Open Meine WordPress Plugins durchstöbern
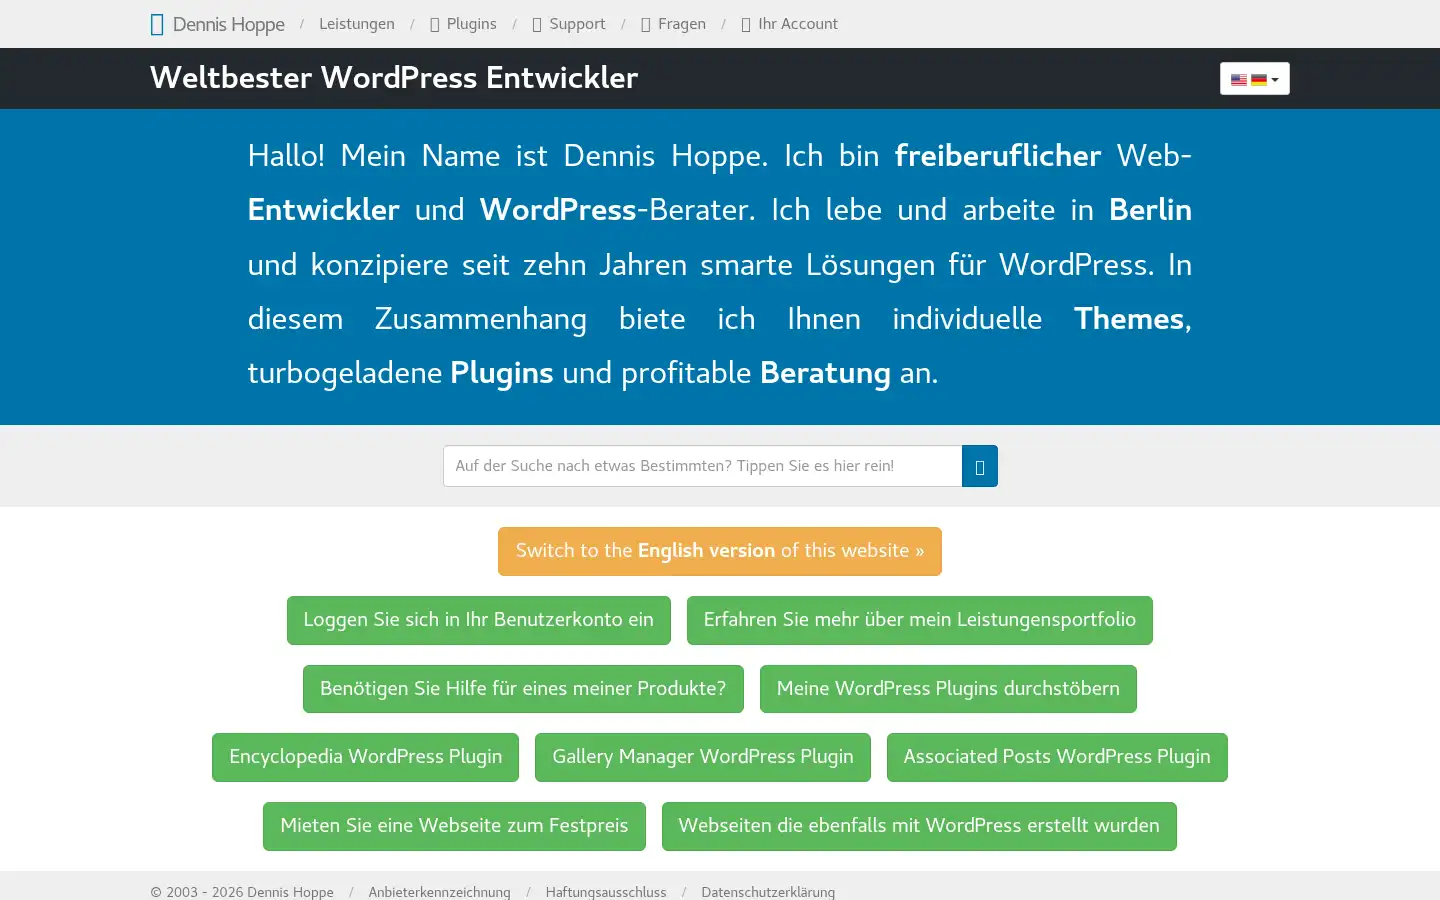Image resolution: width=1440 pixels, height=900 pixels. pyautogui.click(x=948, y=689)
